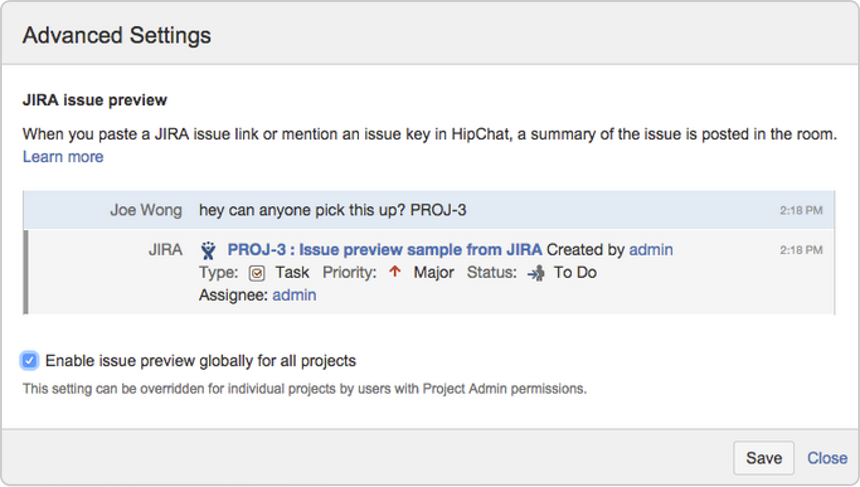Click the 2:18 PM timestamp on JIRA message
The width and height of the screenshot is (860, 487).
click(x=801, y=250)
